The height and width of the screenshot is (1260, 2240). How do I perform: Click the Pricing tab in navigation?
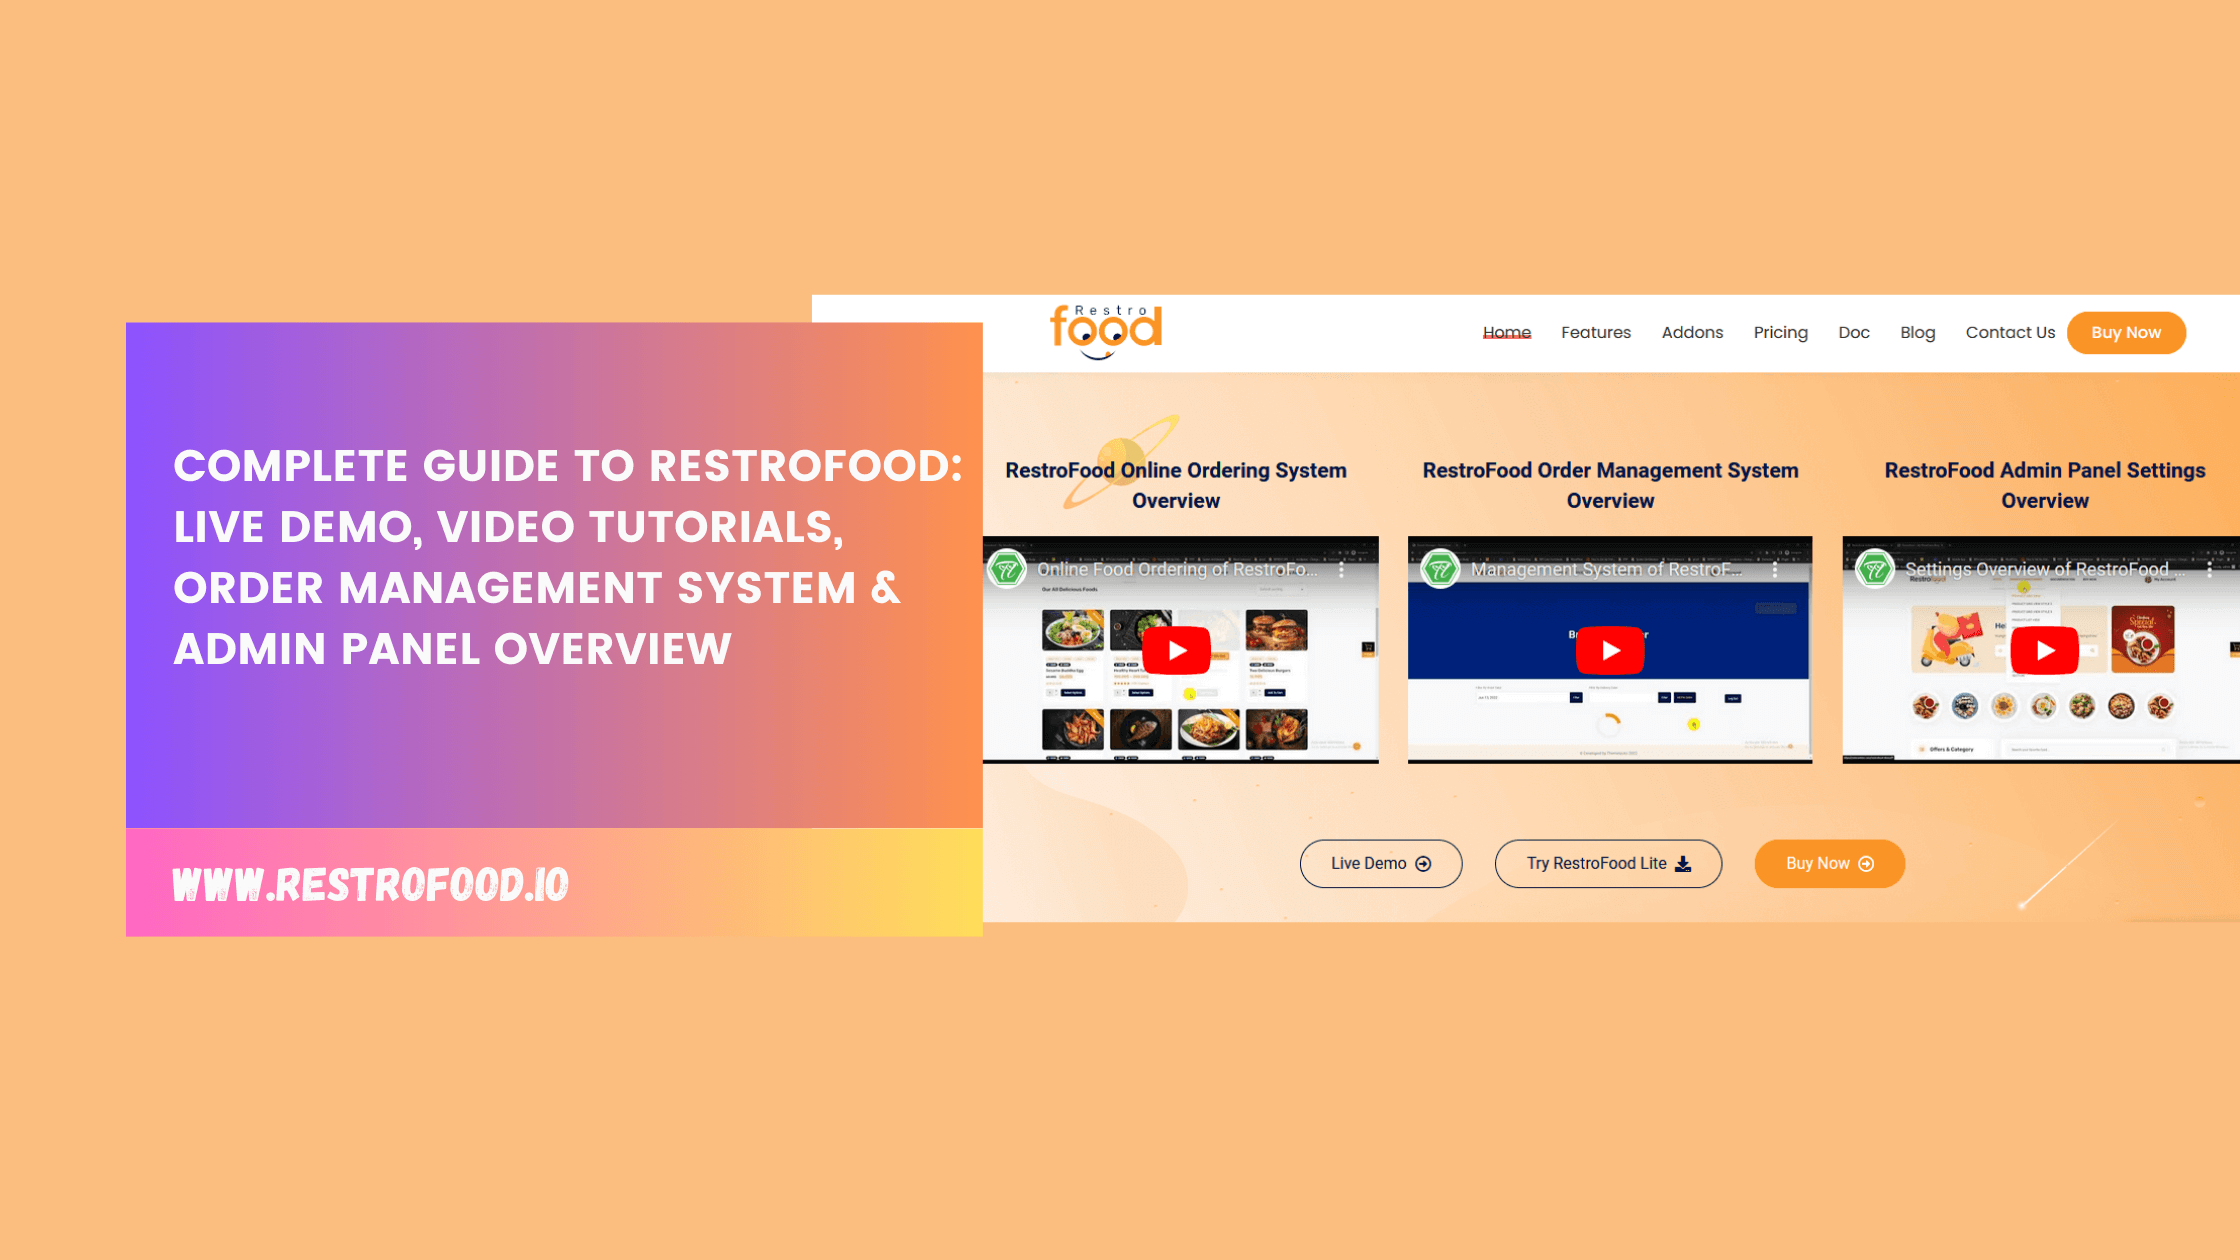1778,332
